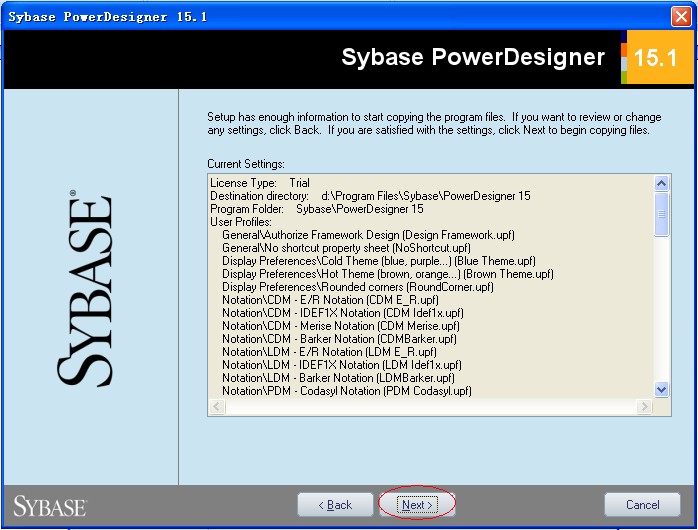The height and width of the screenshot is (530, 698).
Task: Click the License Type: Trial line
Action: pos(260,183)
